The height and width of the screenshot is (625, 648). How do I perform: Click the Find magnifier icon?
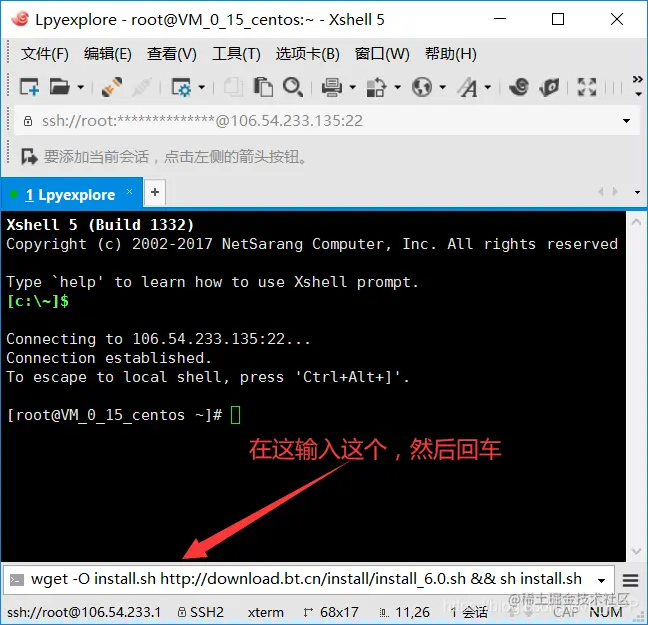click(x=293, y=87)
